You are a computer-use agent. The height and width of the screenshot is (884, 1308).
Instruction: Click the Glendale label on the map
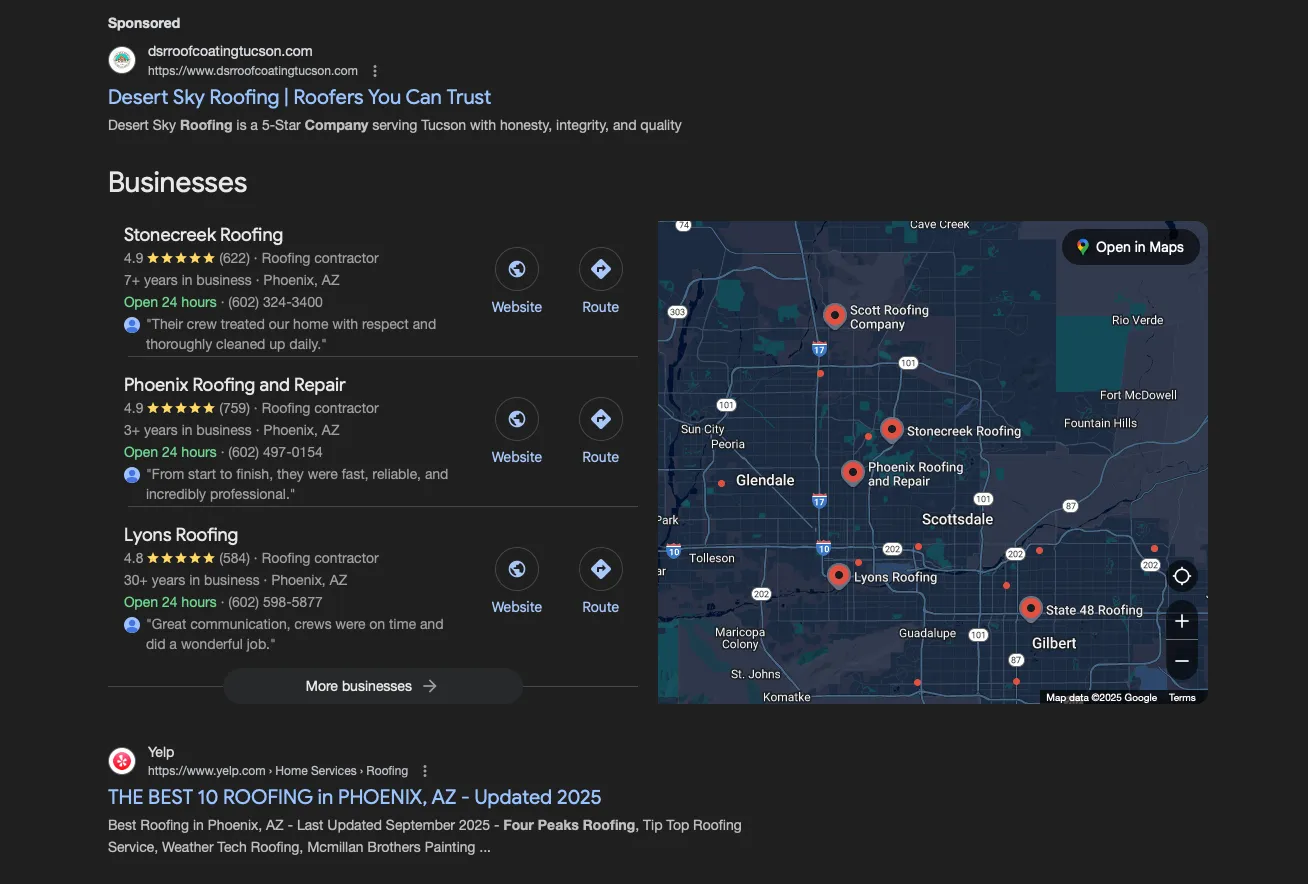(x=765, y=480)
